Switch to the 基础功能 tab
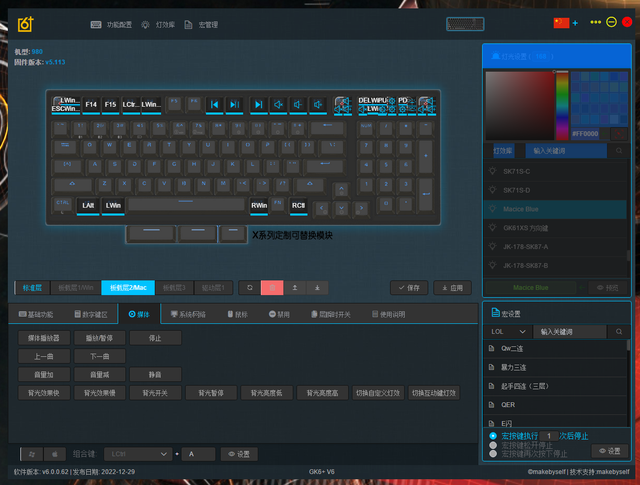640x485 pixels. 36,314
